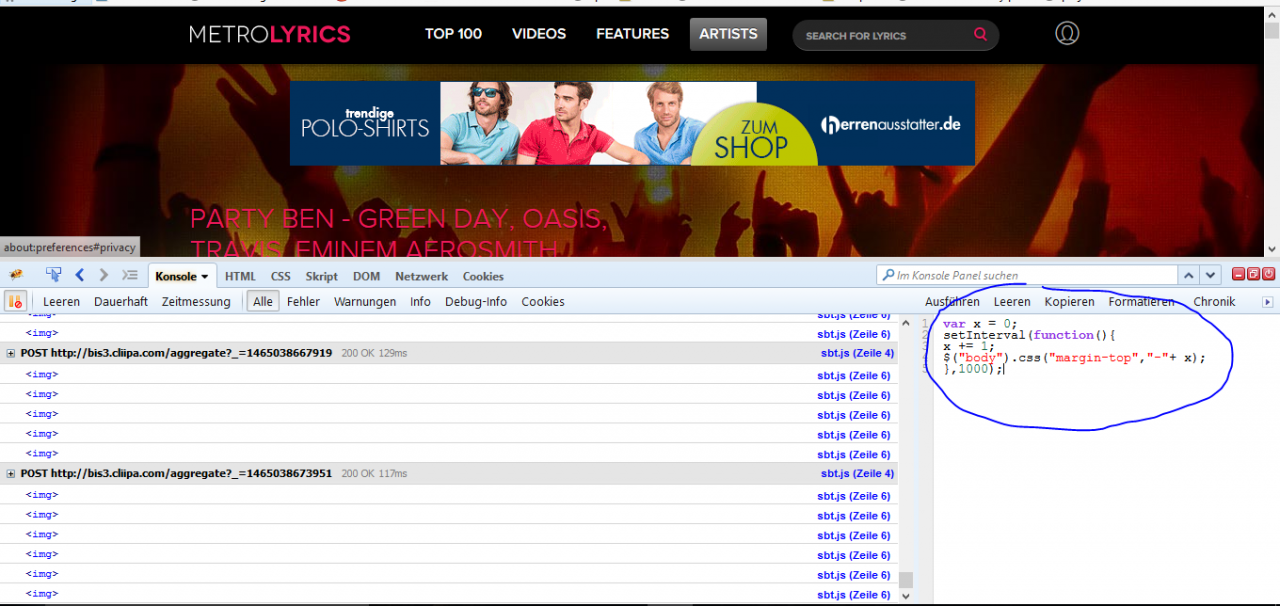
Task: Open sbt.js (Zeile 4) link for request 667919
Action: [857, 353]
